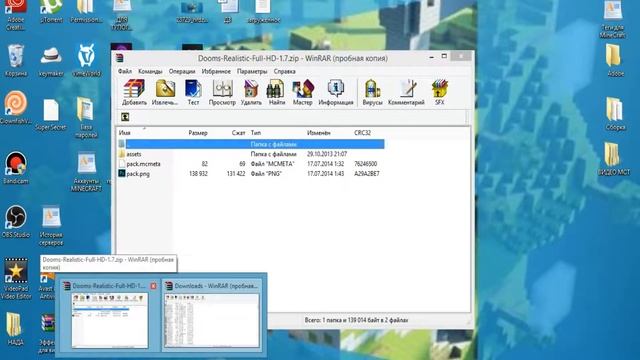Sort by the CRC32 column header
640x360 pixels.
click(362, 133)
